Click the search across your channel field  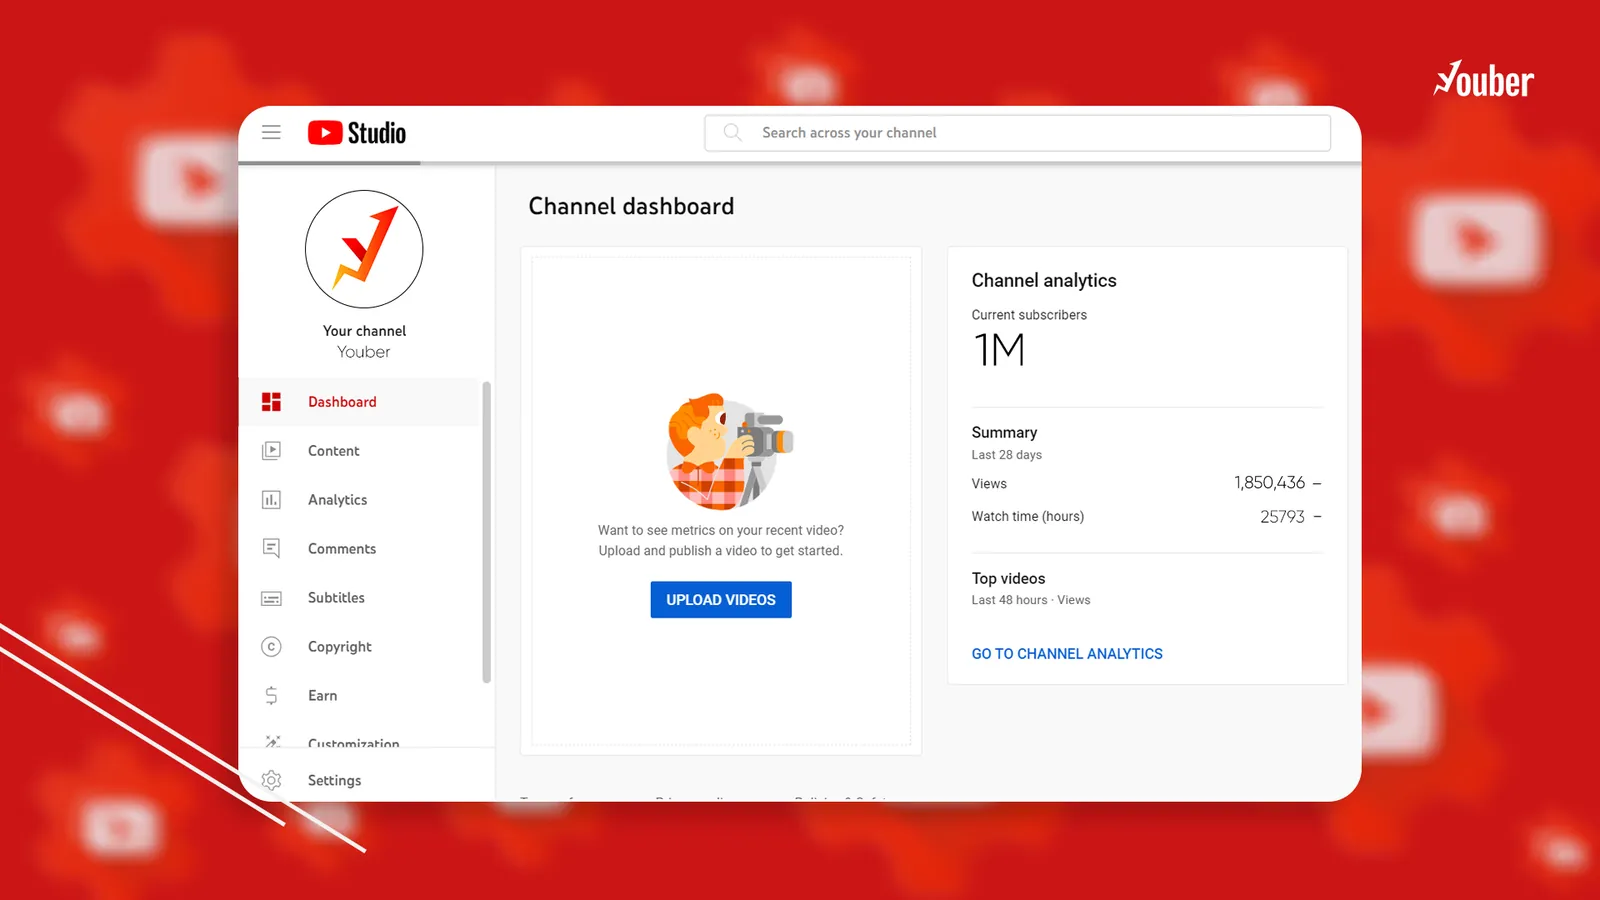pos(1018,133)
